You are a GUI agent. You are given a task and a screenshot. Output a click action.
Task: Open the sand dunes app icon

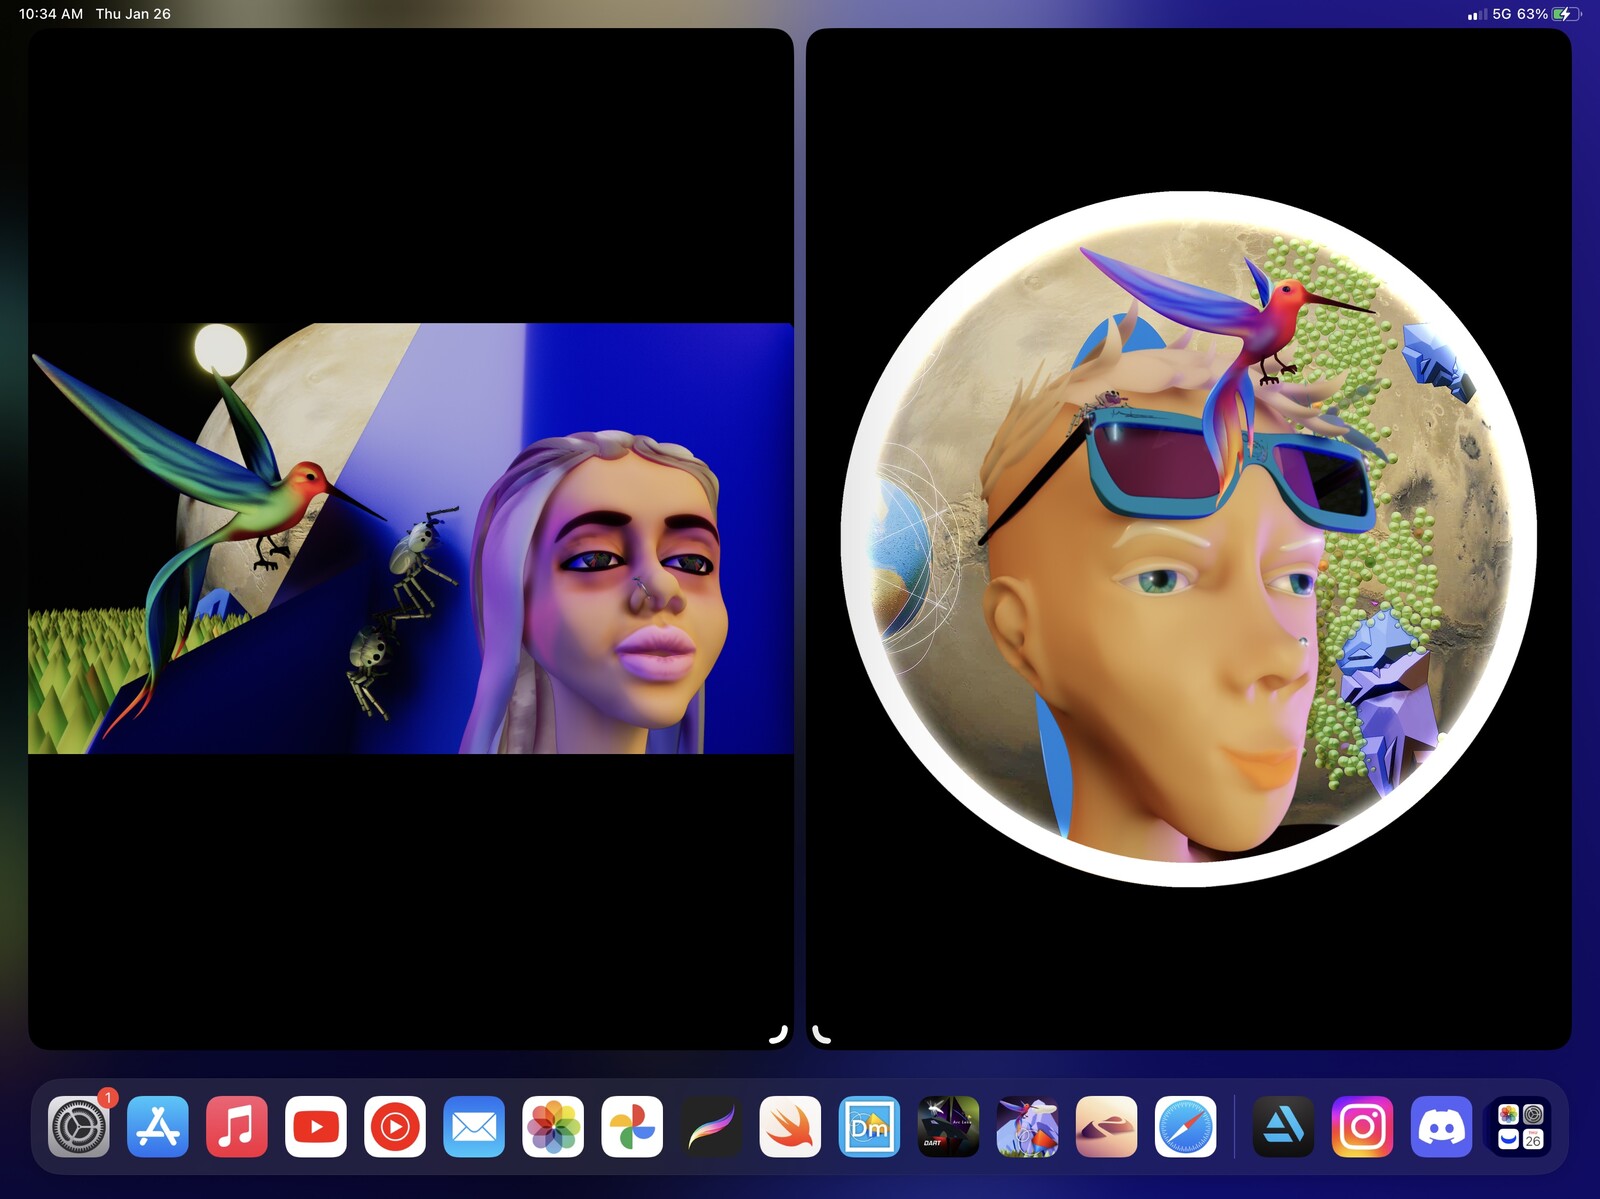pyautogui.click(x=1106, y=1127)
